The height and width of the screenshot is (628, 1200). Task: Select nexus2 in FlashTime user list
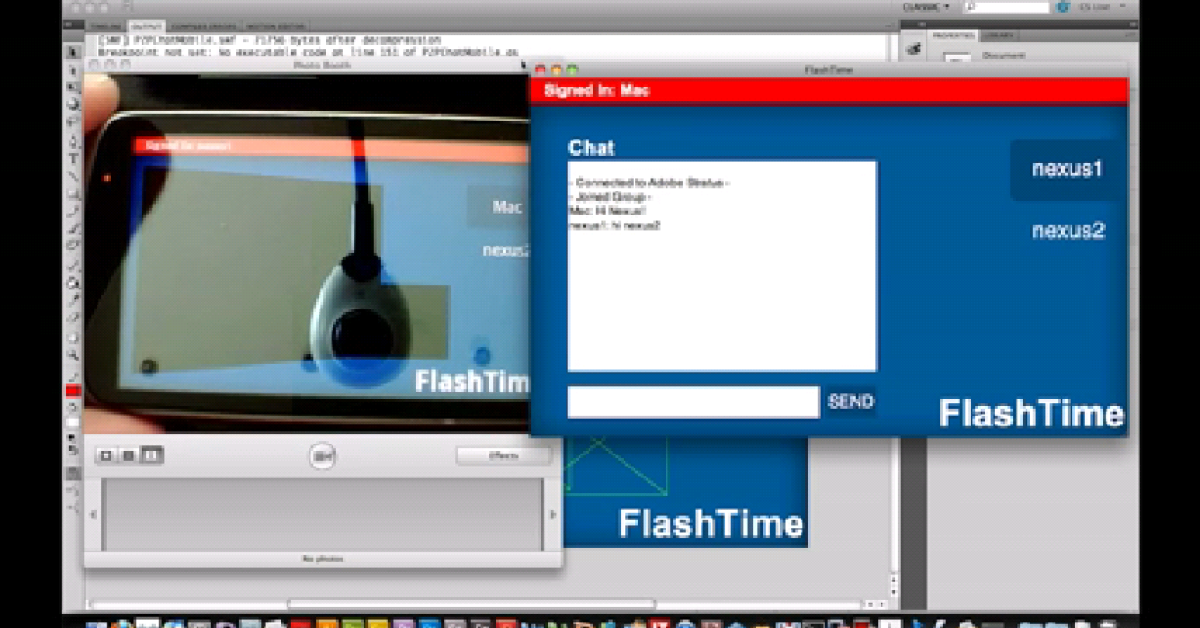[x=1068, y=231]
